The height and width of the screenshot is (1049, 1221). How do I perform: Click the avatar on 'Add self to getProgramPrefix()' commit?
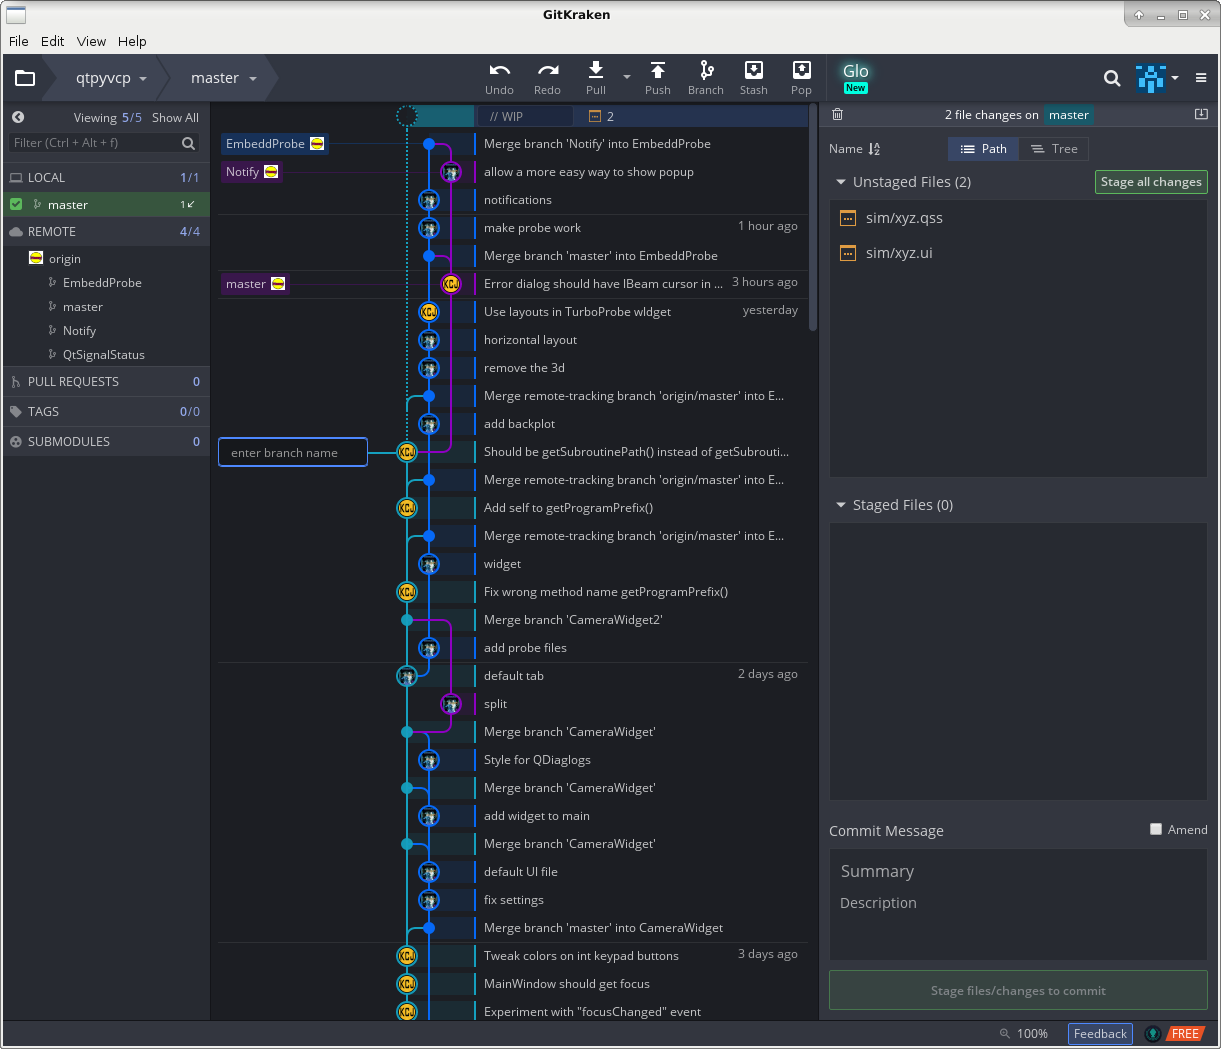tap(407, 508)
